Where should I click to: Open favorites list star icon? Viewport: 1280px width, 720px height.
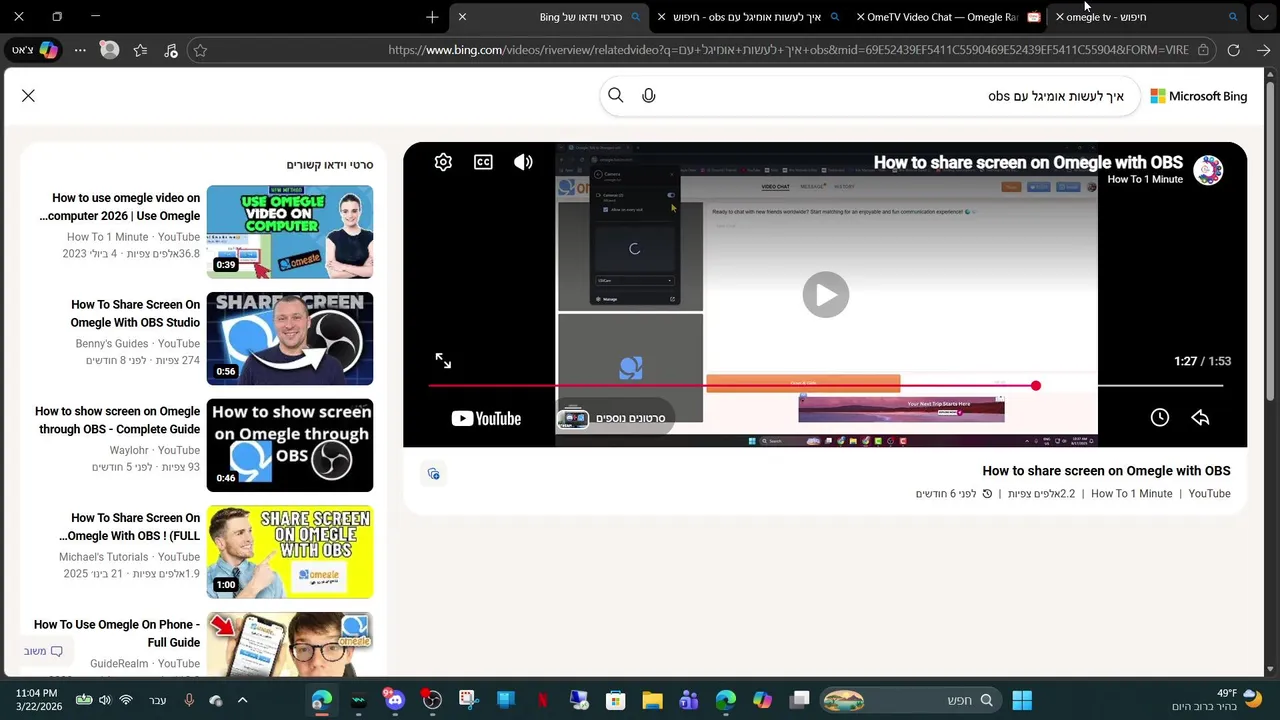tap(140, 50)
